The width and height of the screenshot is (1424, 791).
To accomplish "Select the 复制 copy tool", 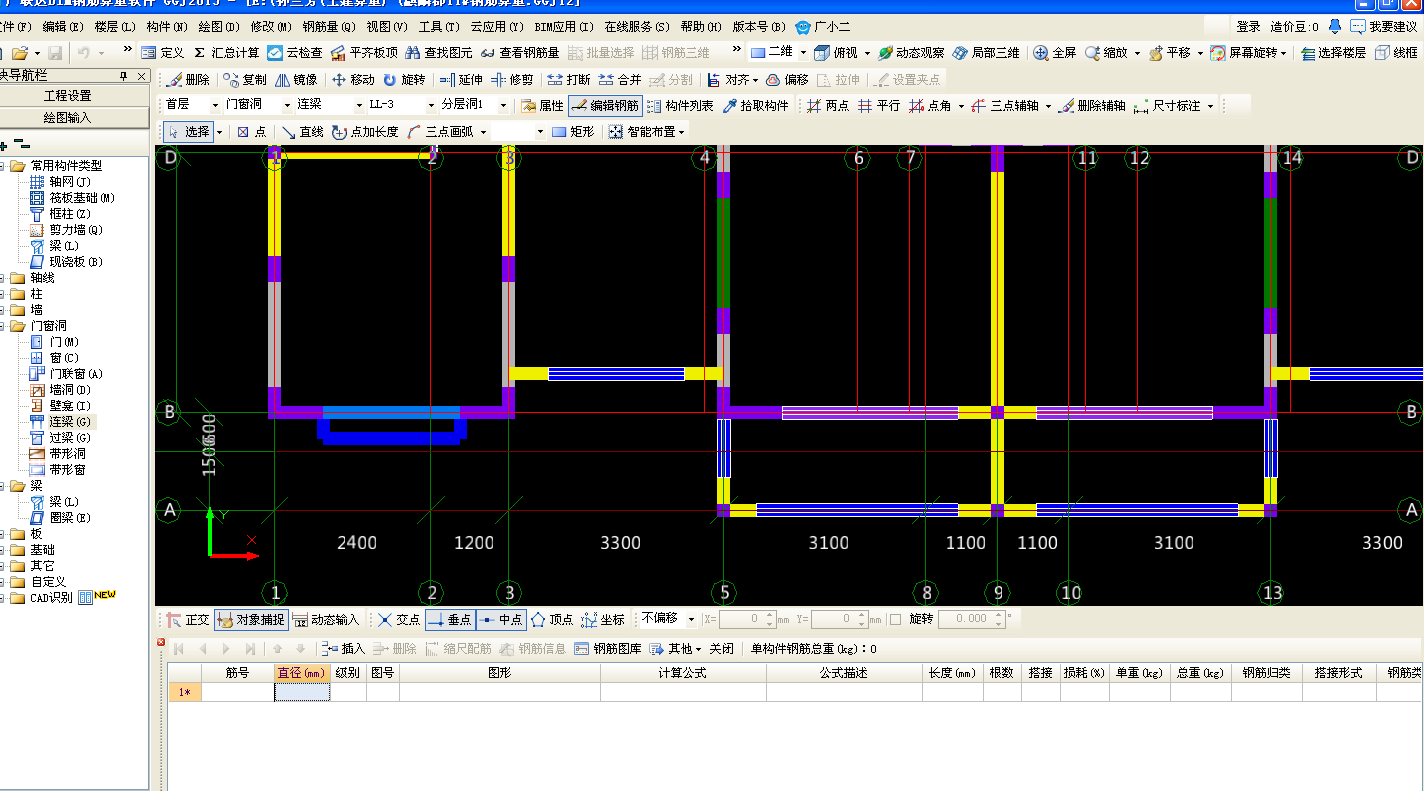I will (x=245, y=79).
